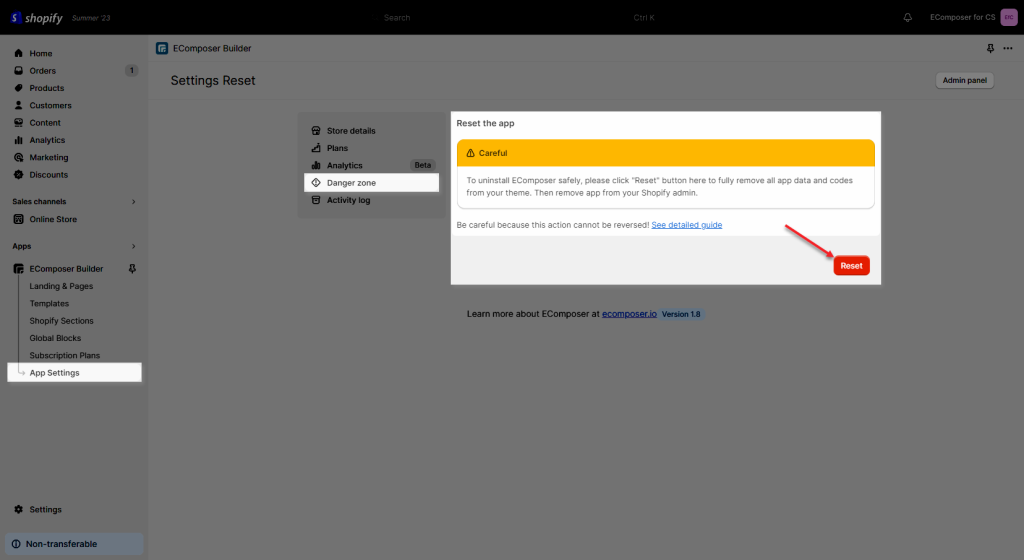The image size is (1024, 560).
Task: Click the Beta badge on Analytics
Action: tap(423, 165)
